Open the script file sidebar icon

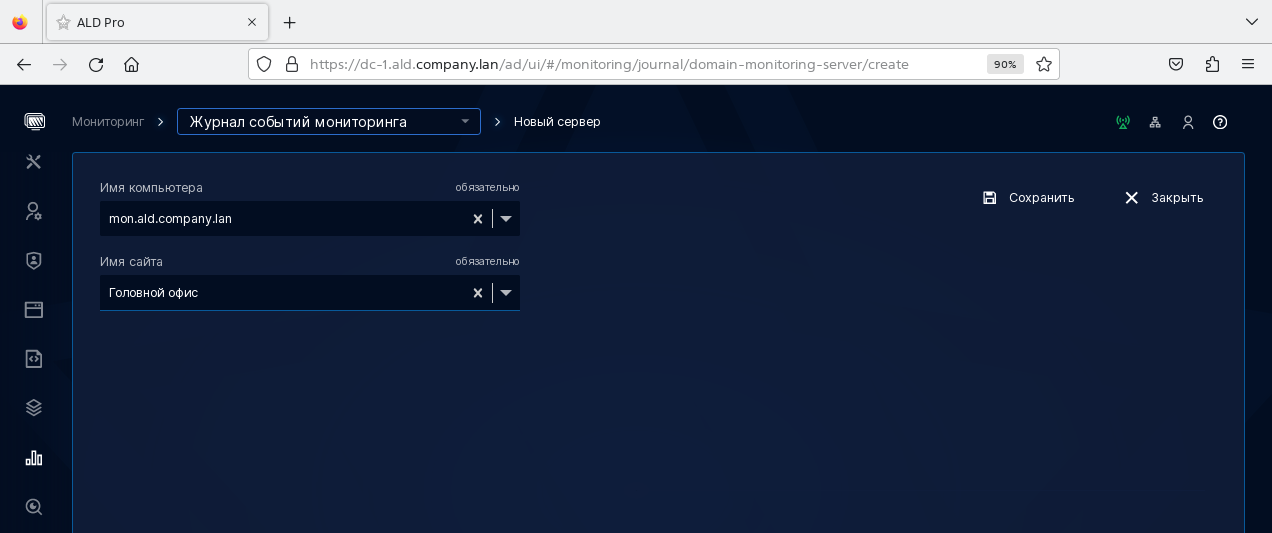click(x=34, y=359)
